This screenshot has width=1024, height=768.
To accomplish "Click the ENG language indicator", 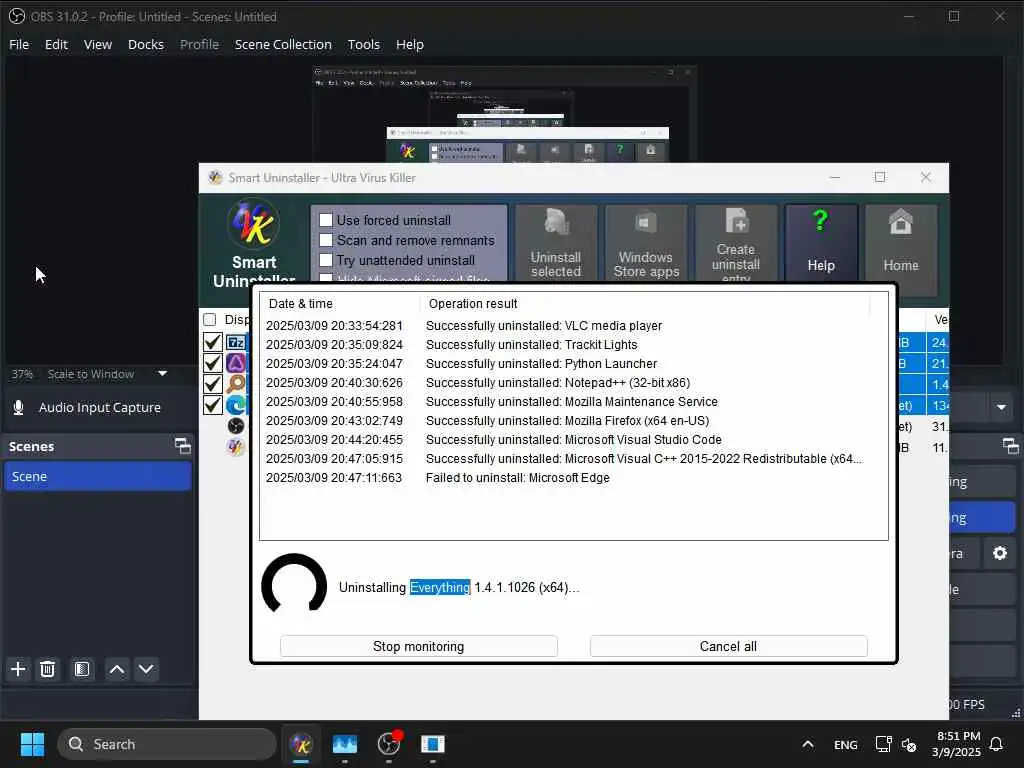I will tap(846, 744).
